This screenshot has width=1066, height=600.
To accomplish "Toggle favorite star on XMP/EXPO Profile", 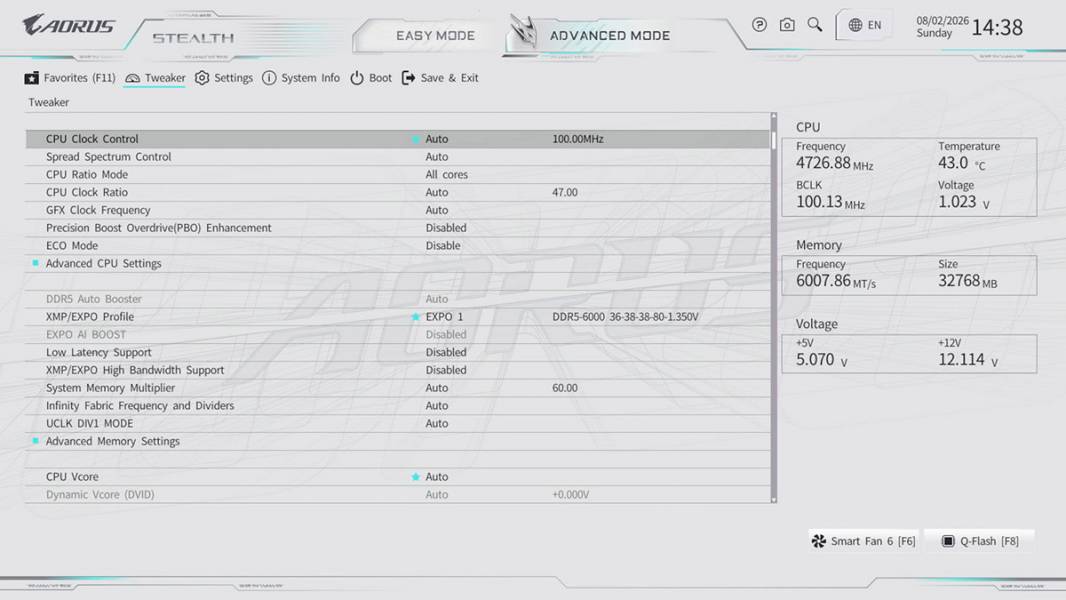I will (x=415, y=317).
